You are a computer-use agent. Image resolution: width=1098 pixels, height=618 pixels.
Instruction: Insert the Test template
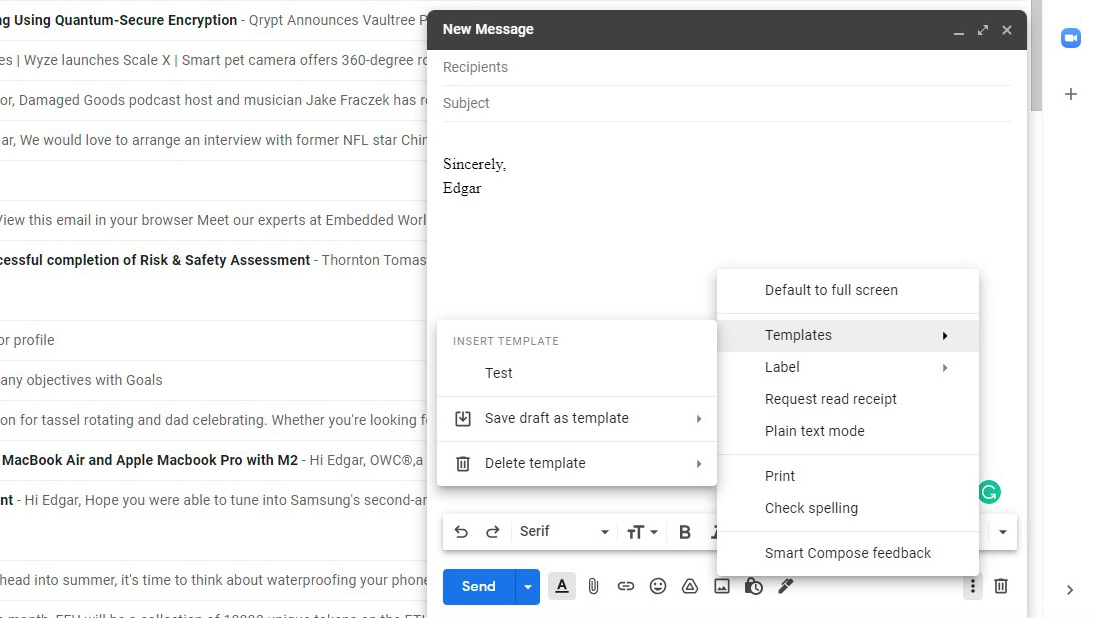pyautogui.click(x=499, y=373)
